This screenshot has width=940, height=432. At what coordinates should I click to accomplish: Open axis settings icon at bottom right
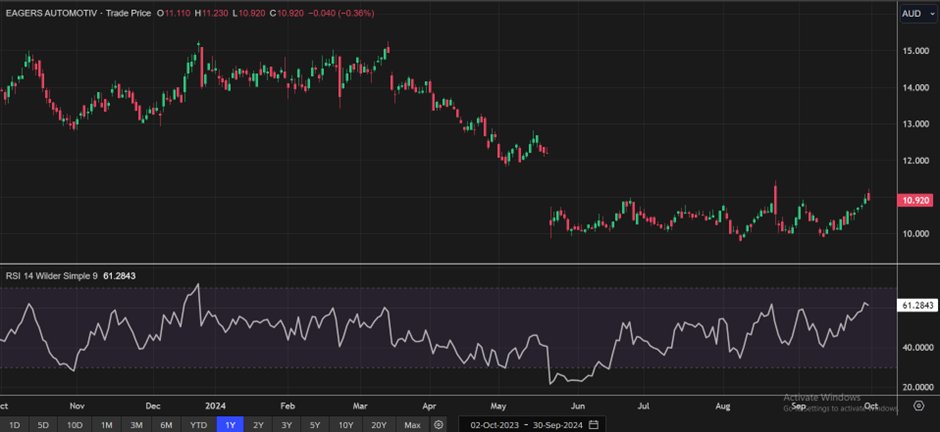[x=918, y=406]
